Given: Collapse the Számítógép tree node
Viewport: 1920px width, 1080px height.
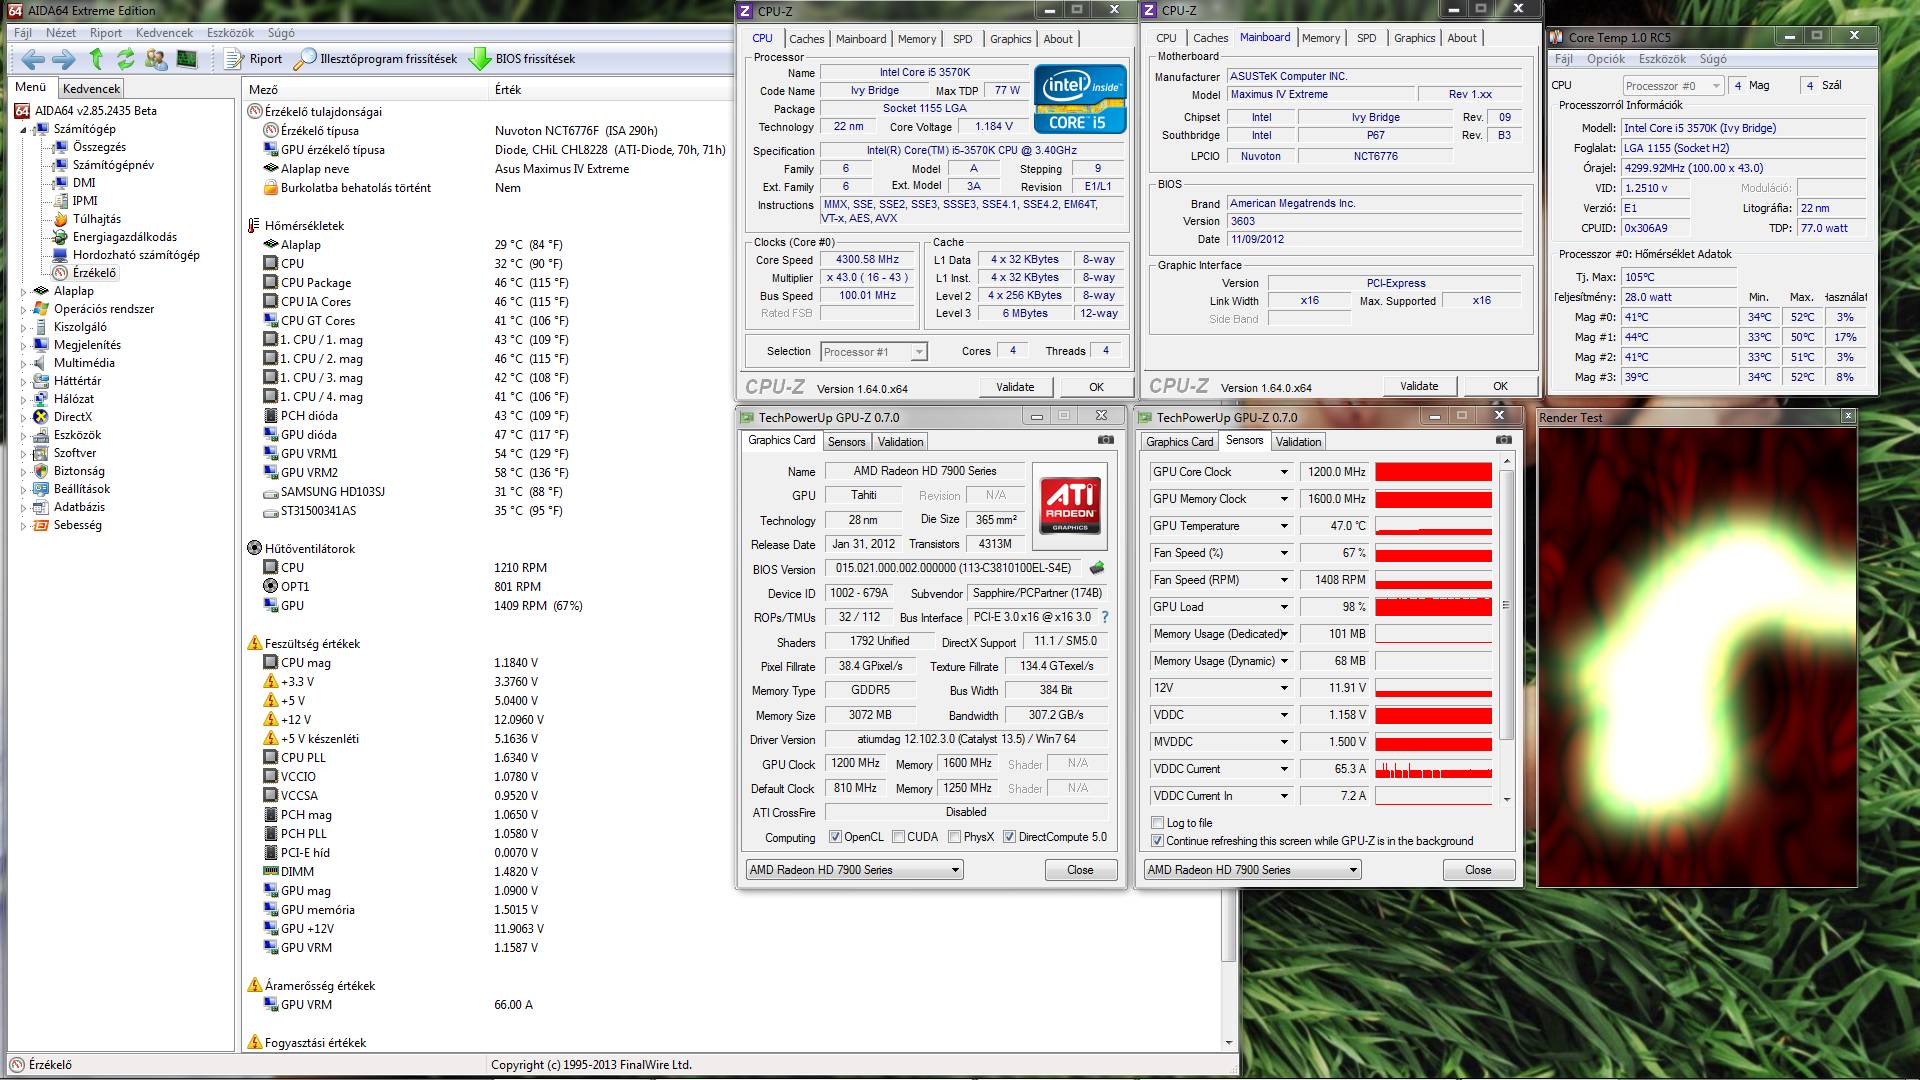Looking at the screenshot, I should click(24, 129).
